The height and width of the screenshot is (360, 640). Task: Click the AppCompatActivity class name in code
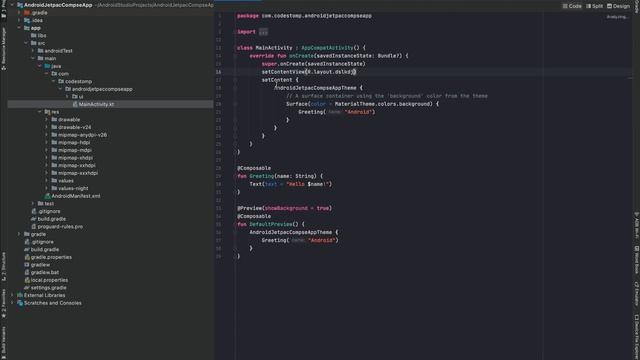pos(327,48)
